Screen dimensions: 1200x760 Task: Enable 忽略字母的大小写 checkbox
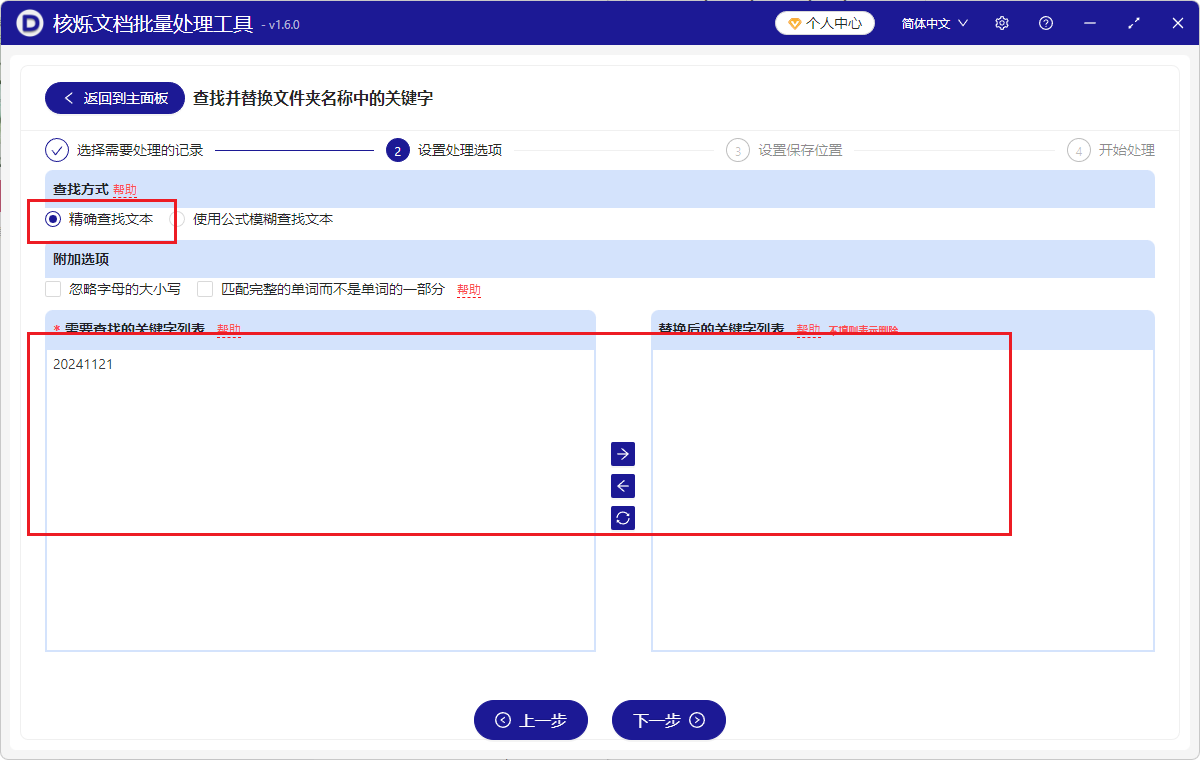pyautogui.click(x=52, y=289)
